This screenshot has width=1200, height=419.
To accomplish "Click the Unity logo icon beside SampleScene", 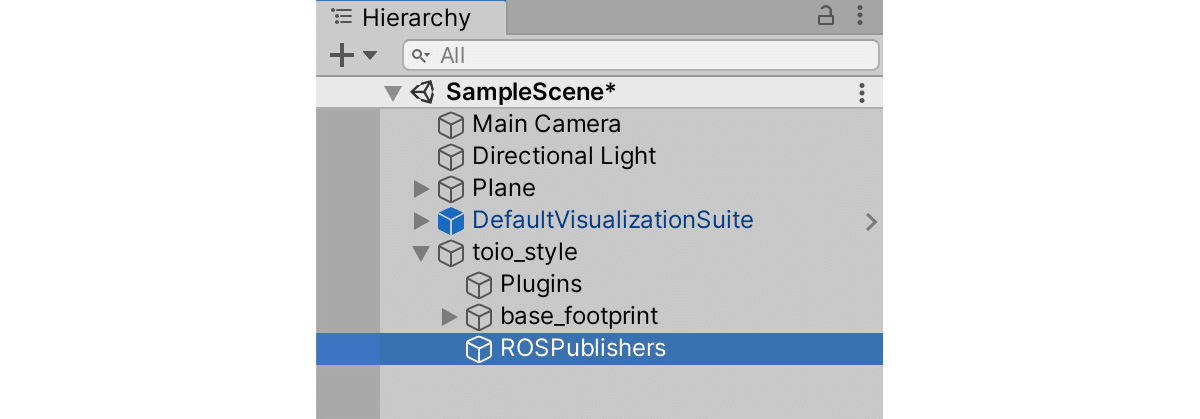I will (x=423, y=93).
